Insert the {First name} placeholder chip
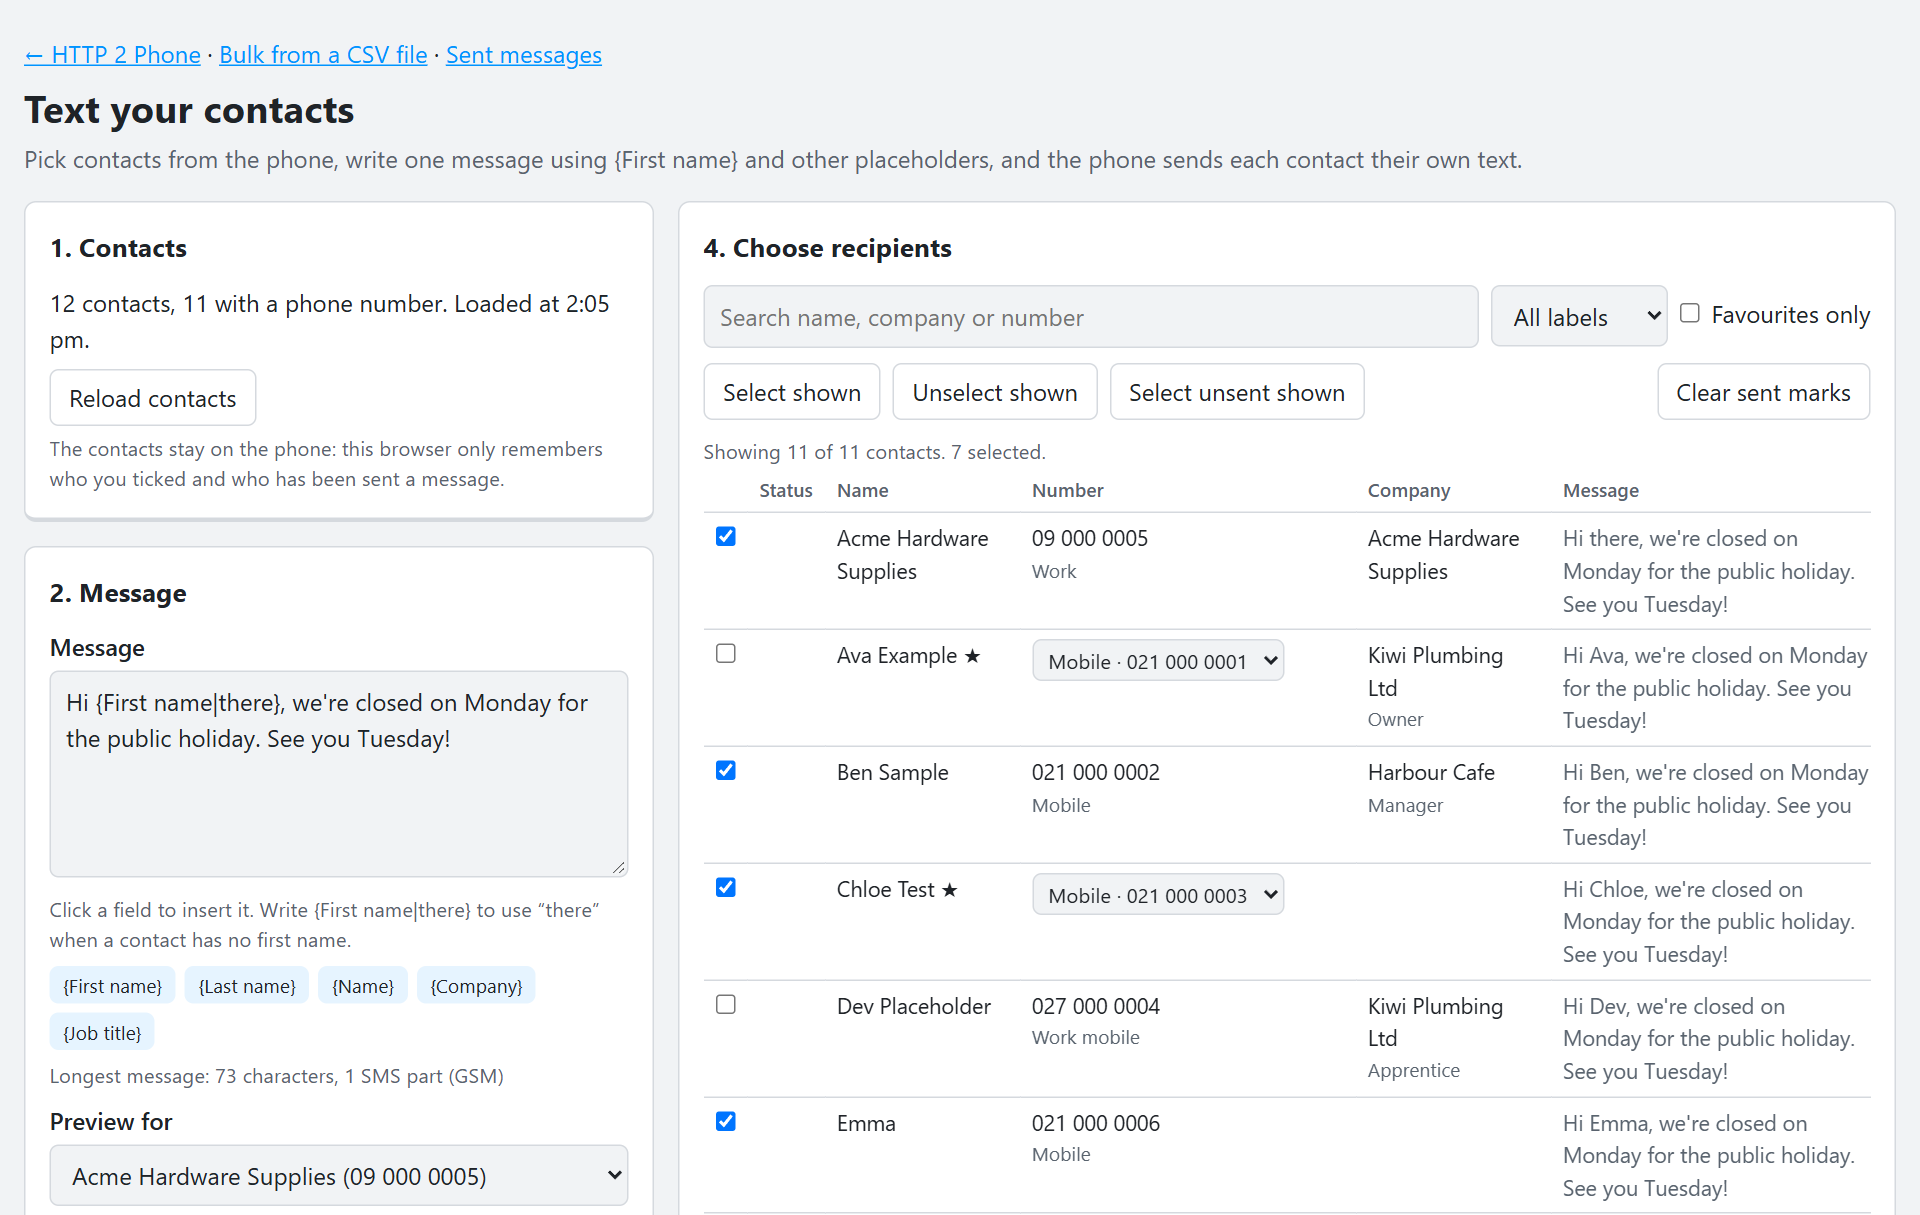Image resolution: width=1920 pixels, height=1215 pixels. pyautogui.click(x=112, y=986)
